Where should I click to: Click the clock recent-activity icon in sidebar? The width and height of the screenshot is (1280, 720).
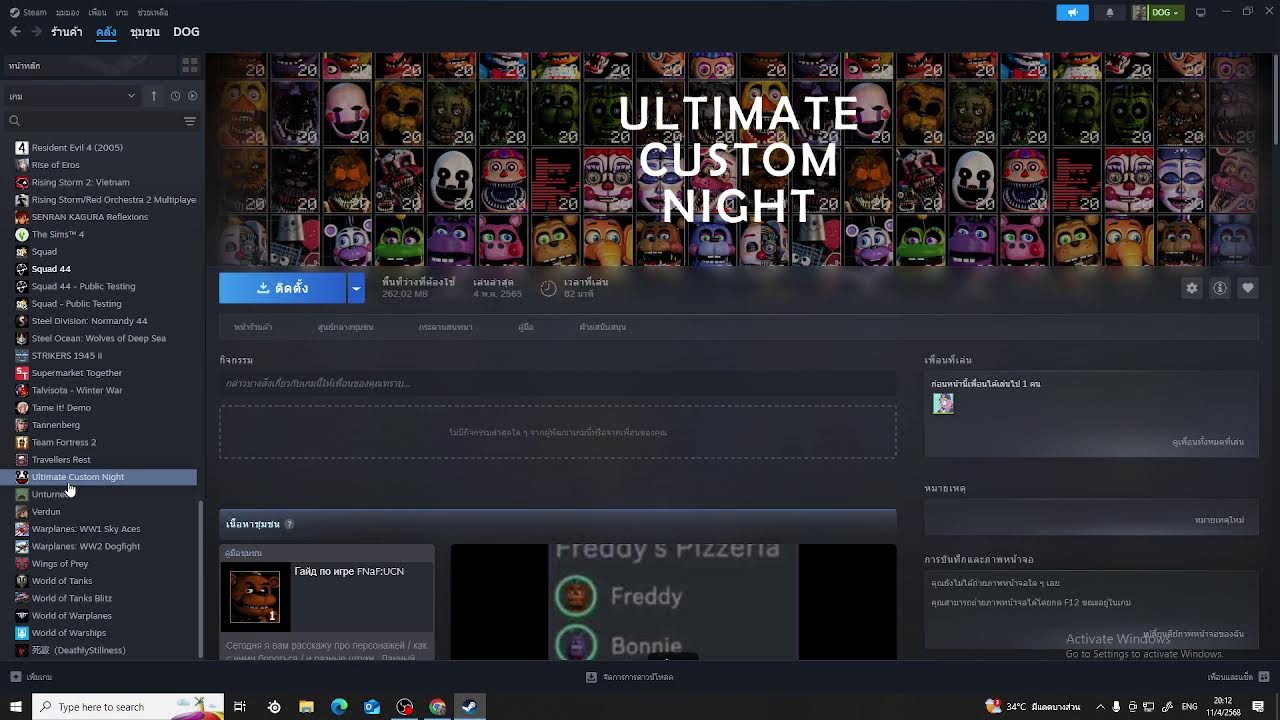[x=175, y=96]
